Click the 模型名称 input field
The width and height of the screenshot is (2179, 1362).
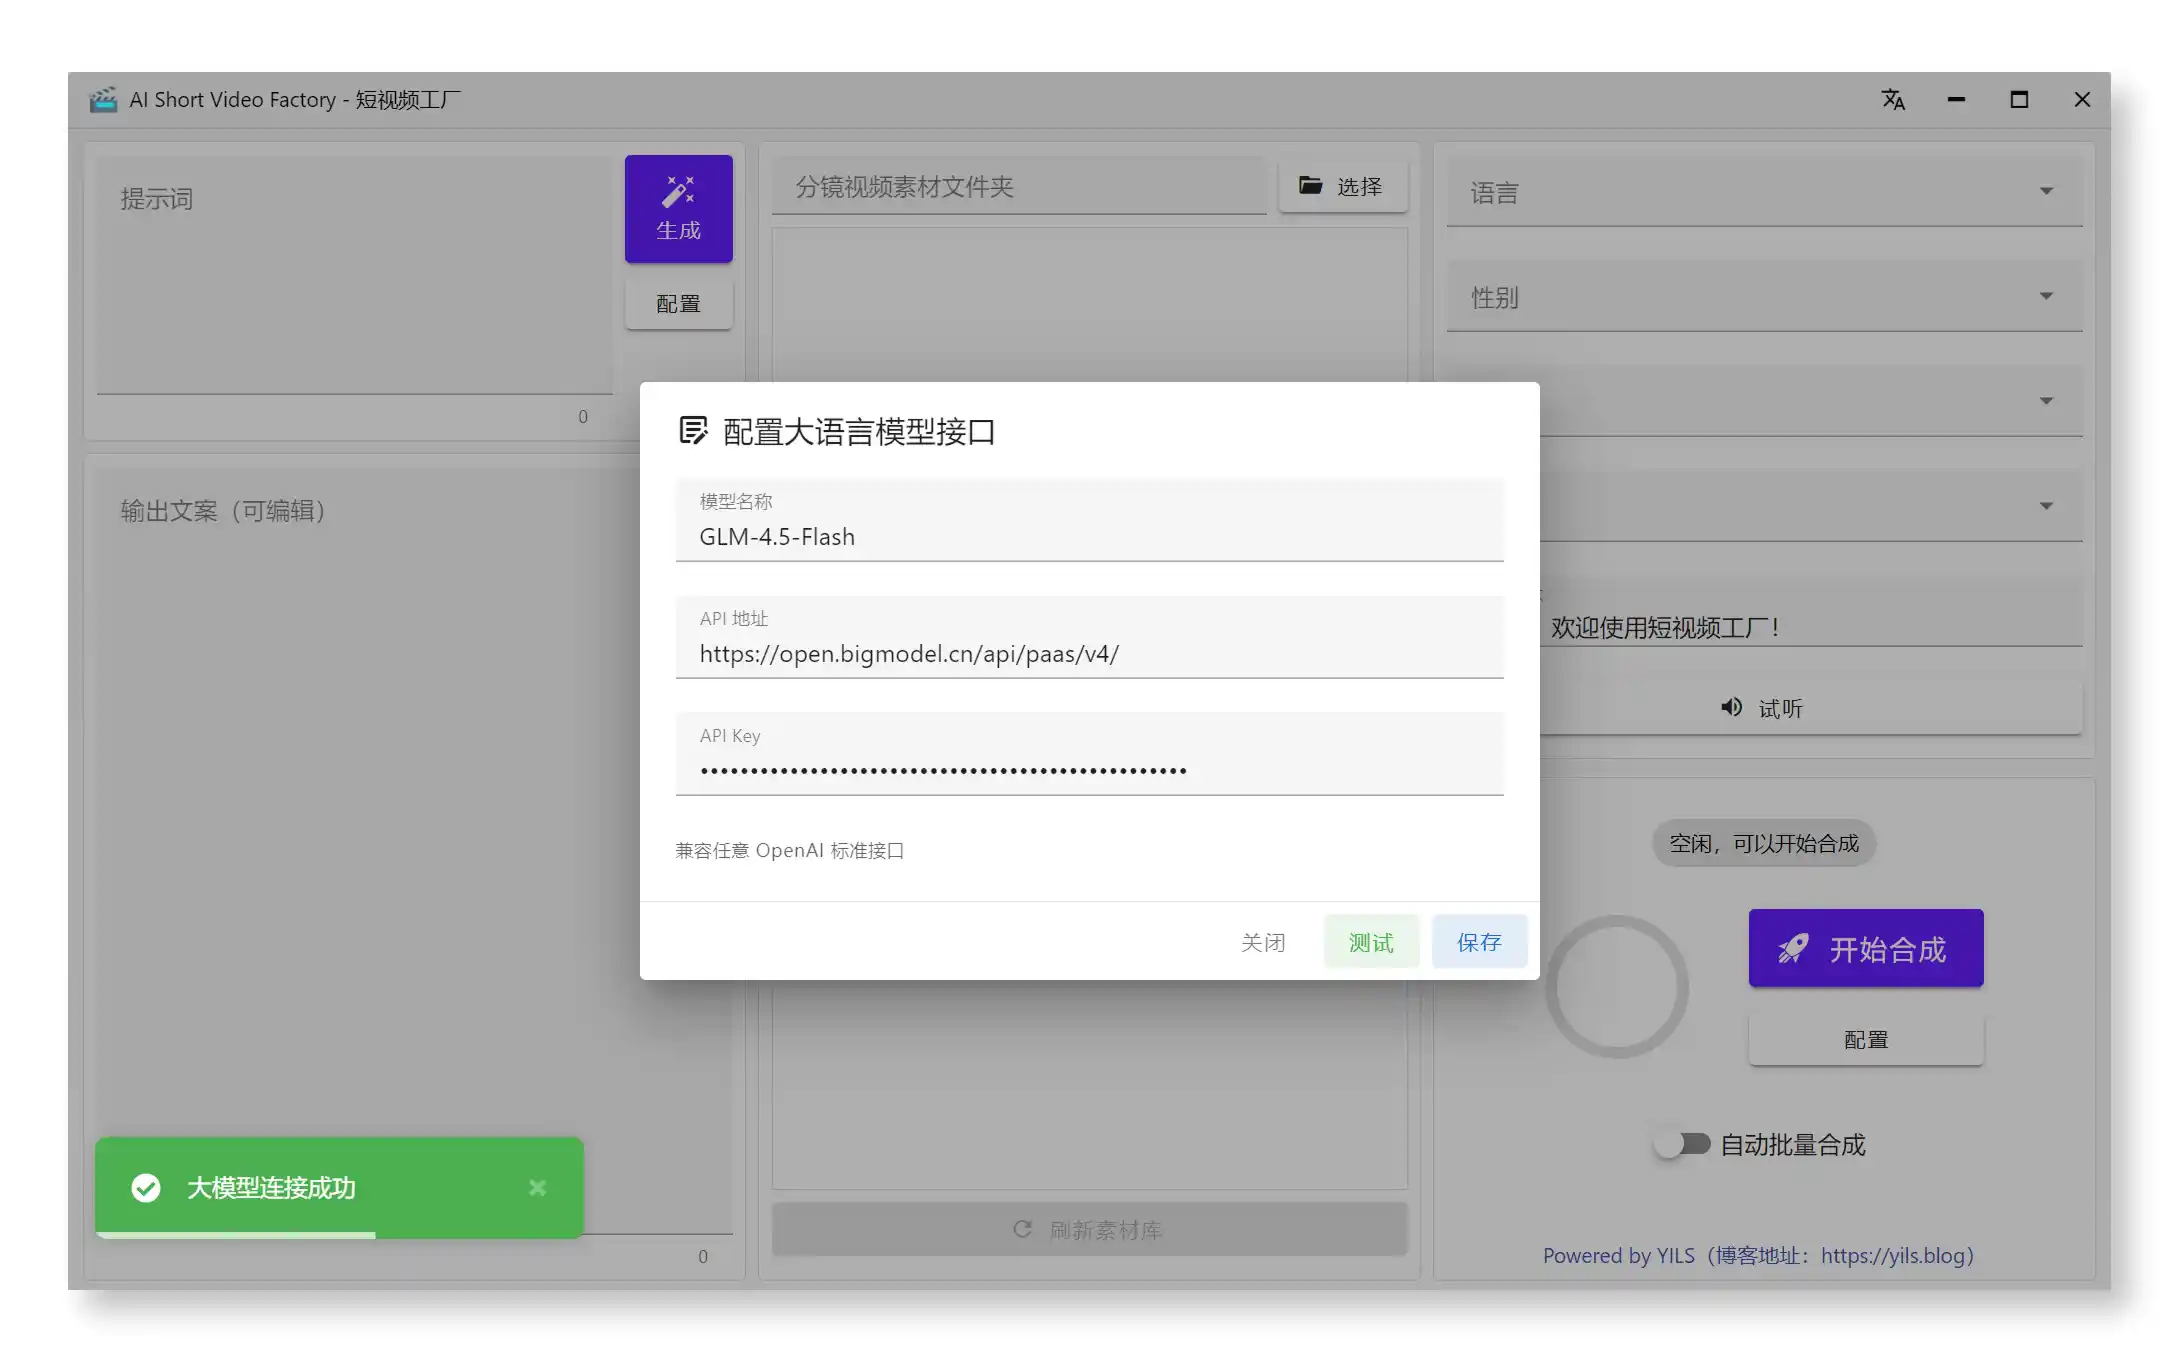tap(1088, 537)
